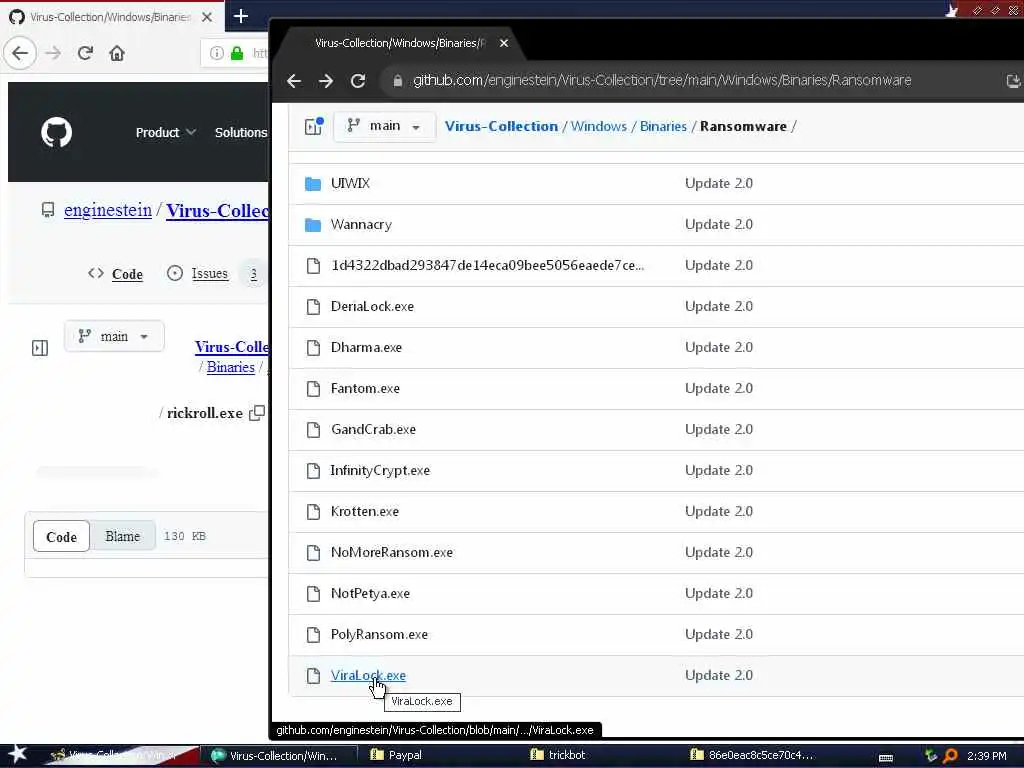Switch to Blame view for rickroll.exe
This screenshot has width=1024, height=768.
pyautogui.click(x=123, y=536)
